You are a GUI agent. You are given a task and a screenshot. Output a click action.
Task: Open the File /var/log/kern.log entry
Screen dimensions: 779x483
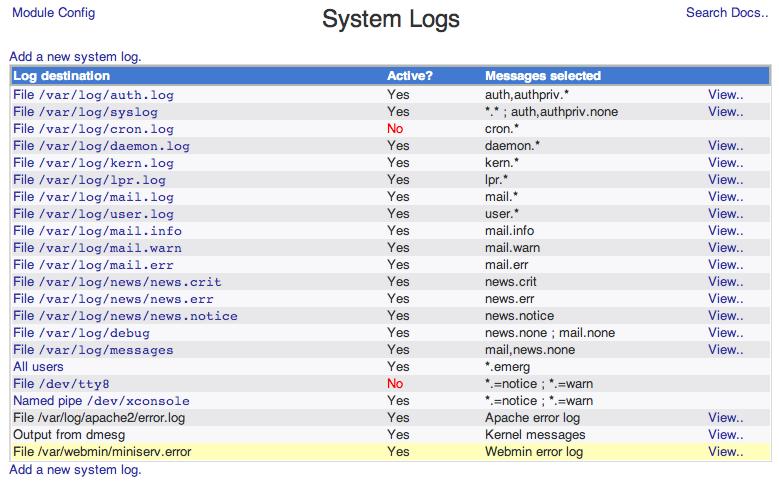(x=93, y=163)
